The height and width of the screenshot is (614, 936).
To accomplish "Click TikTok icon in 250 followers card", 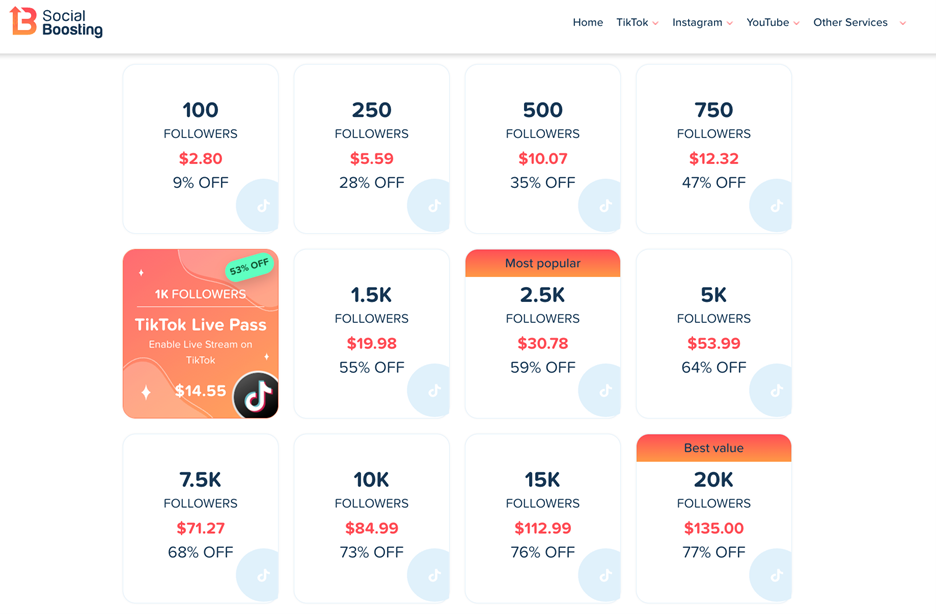I will click(x=434, y=205).
